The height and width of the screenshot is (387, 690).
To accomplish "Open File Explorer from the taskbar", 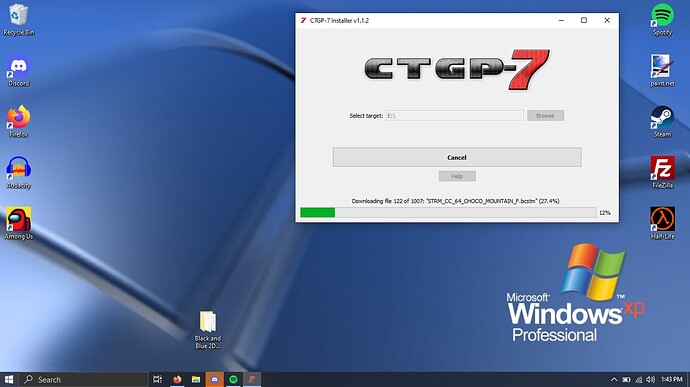I will tap(196, 380).
